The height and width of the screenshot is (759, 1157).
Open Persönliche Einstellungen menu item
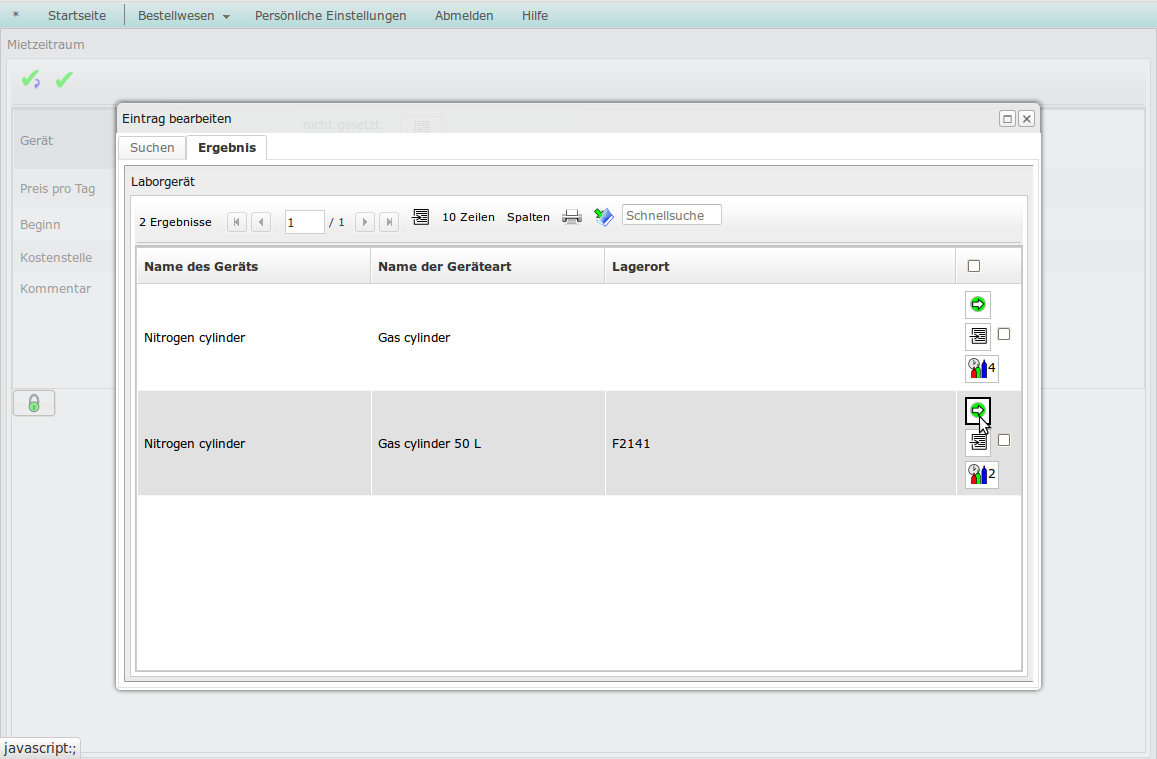click(330, 16)
